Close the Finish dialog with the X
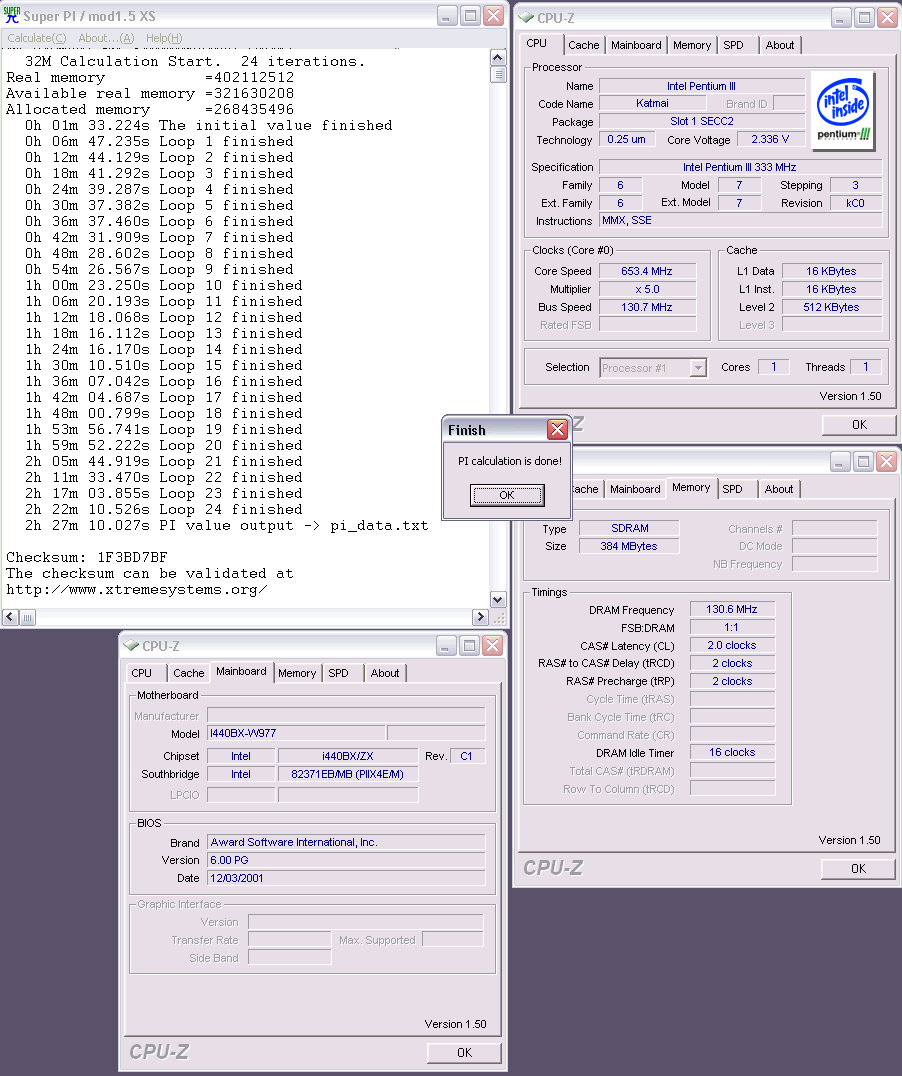Viewport: 902px width, 1076px height. pyautogui.click(x=557, y=430)
